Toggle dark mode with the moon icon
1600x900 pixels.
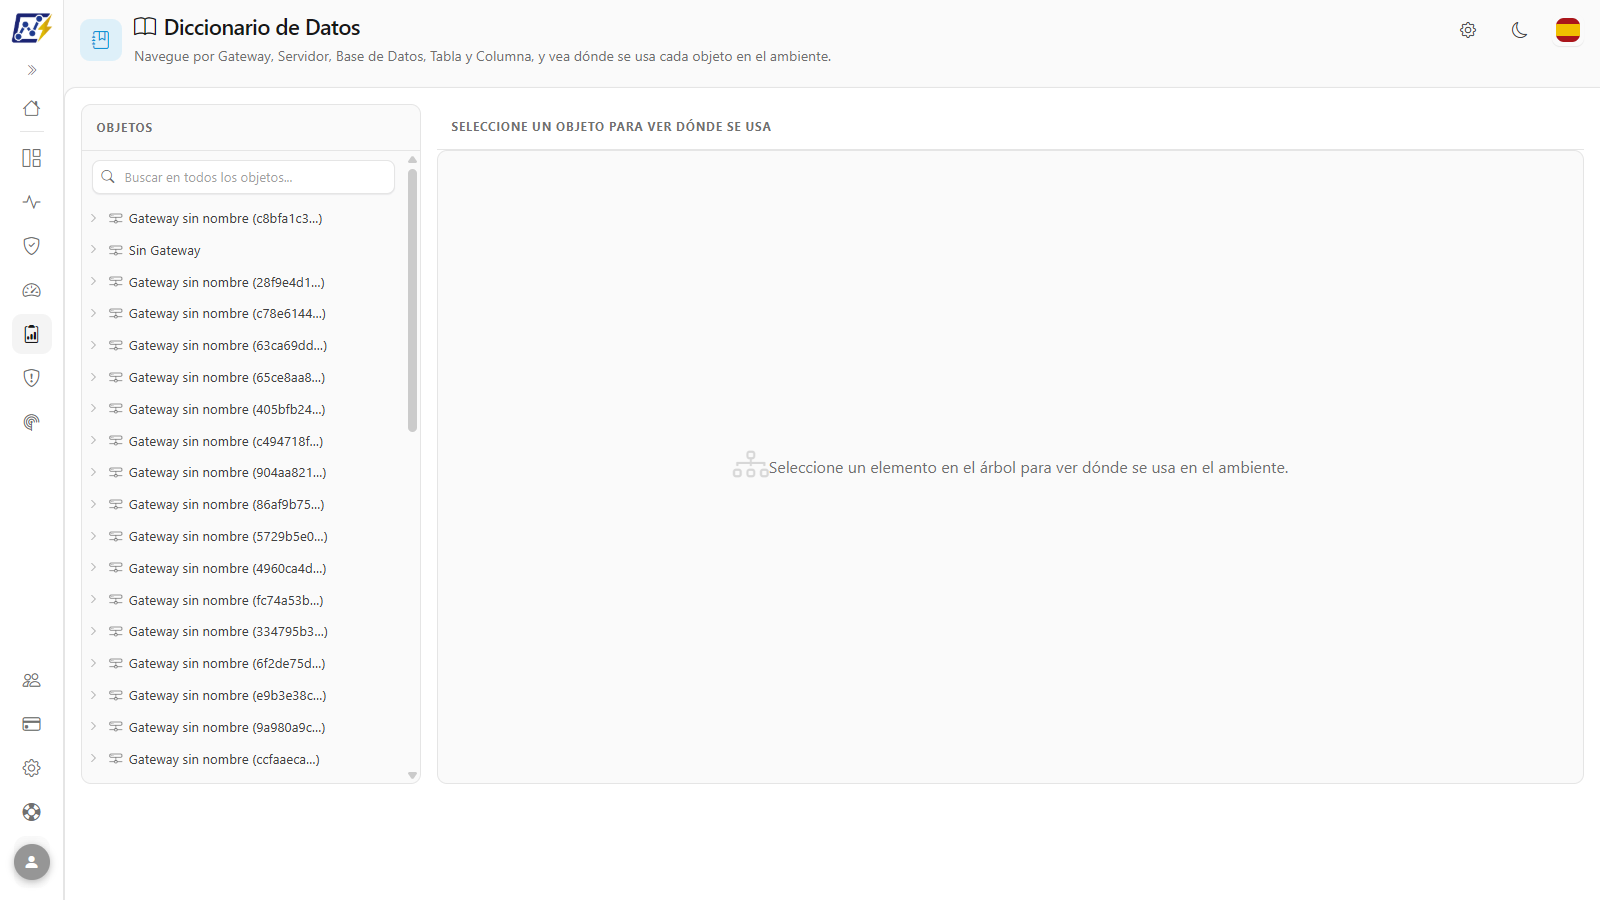pyautogui.click(x=1520, y=30)
